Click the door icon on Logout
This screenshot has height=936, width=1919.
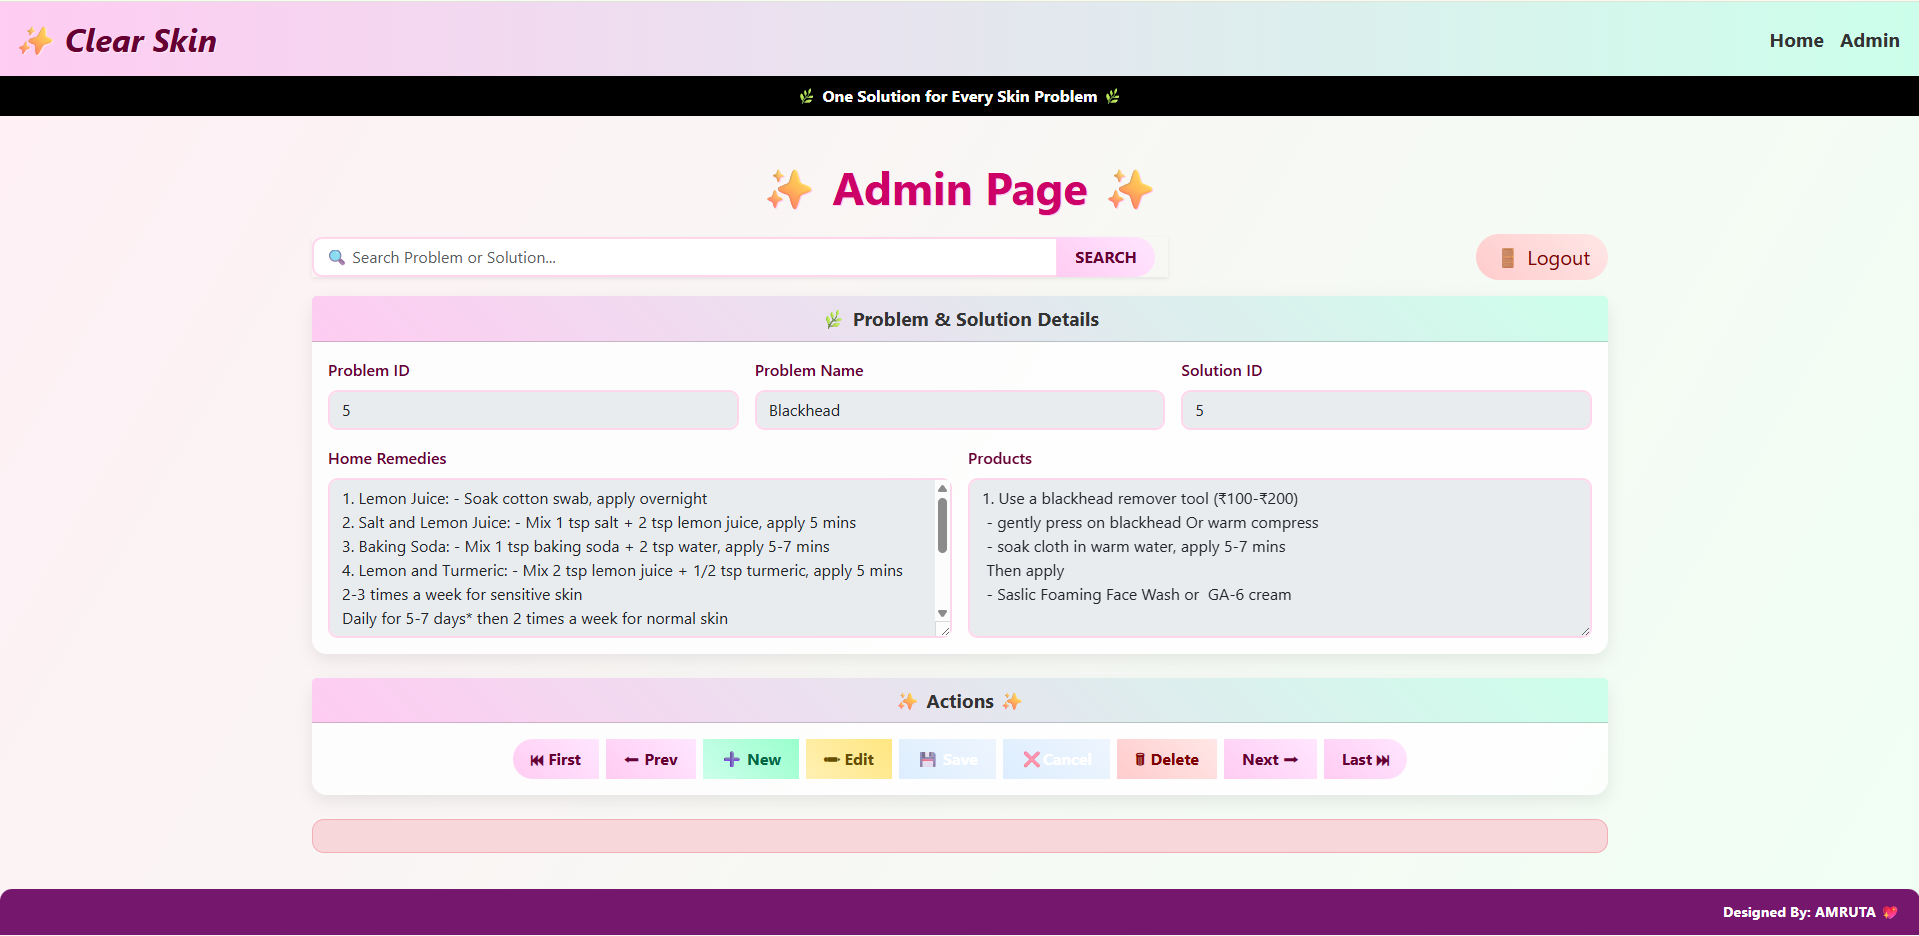pyautogui.click(x=1507, y=258)
